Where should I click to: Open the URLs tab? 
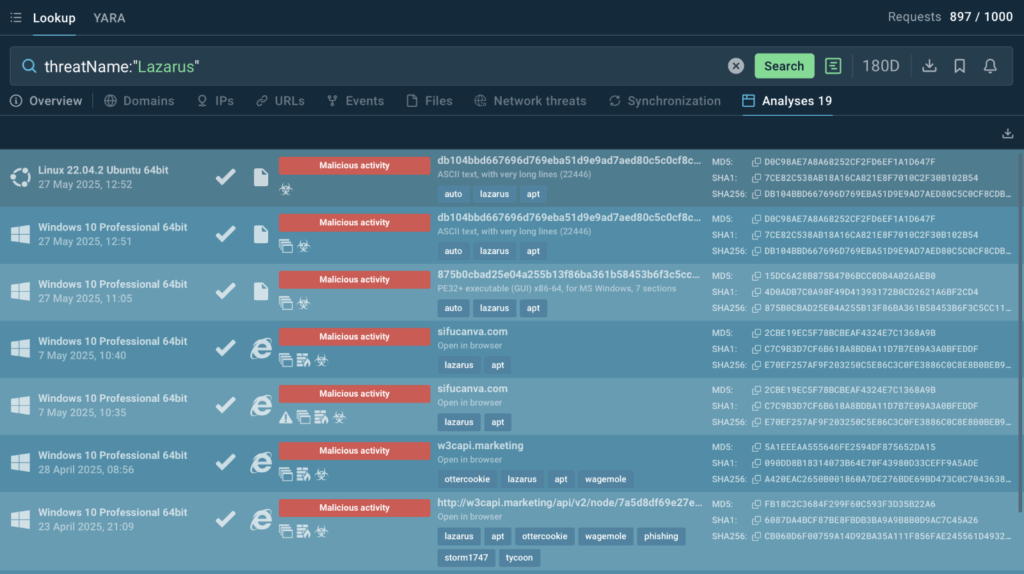[280, 101]
